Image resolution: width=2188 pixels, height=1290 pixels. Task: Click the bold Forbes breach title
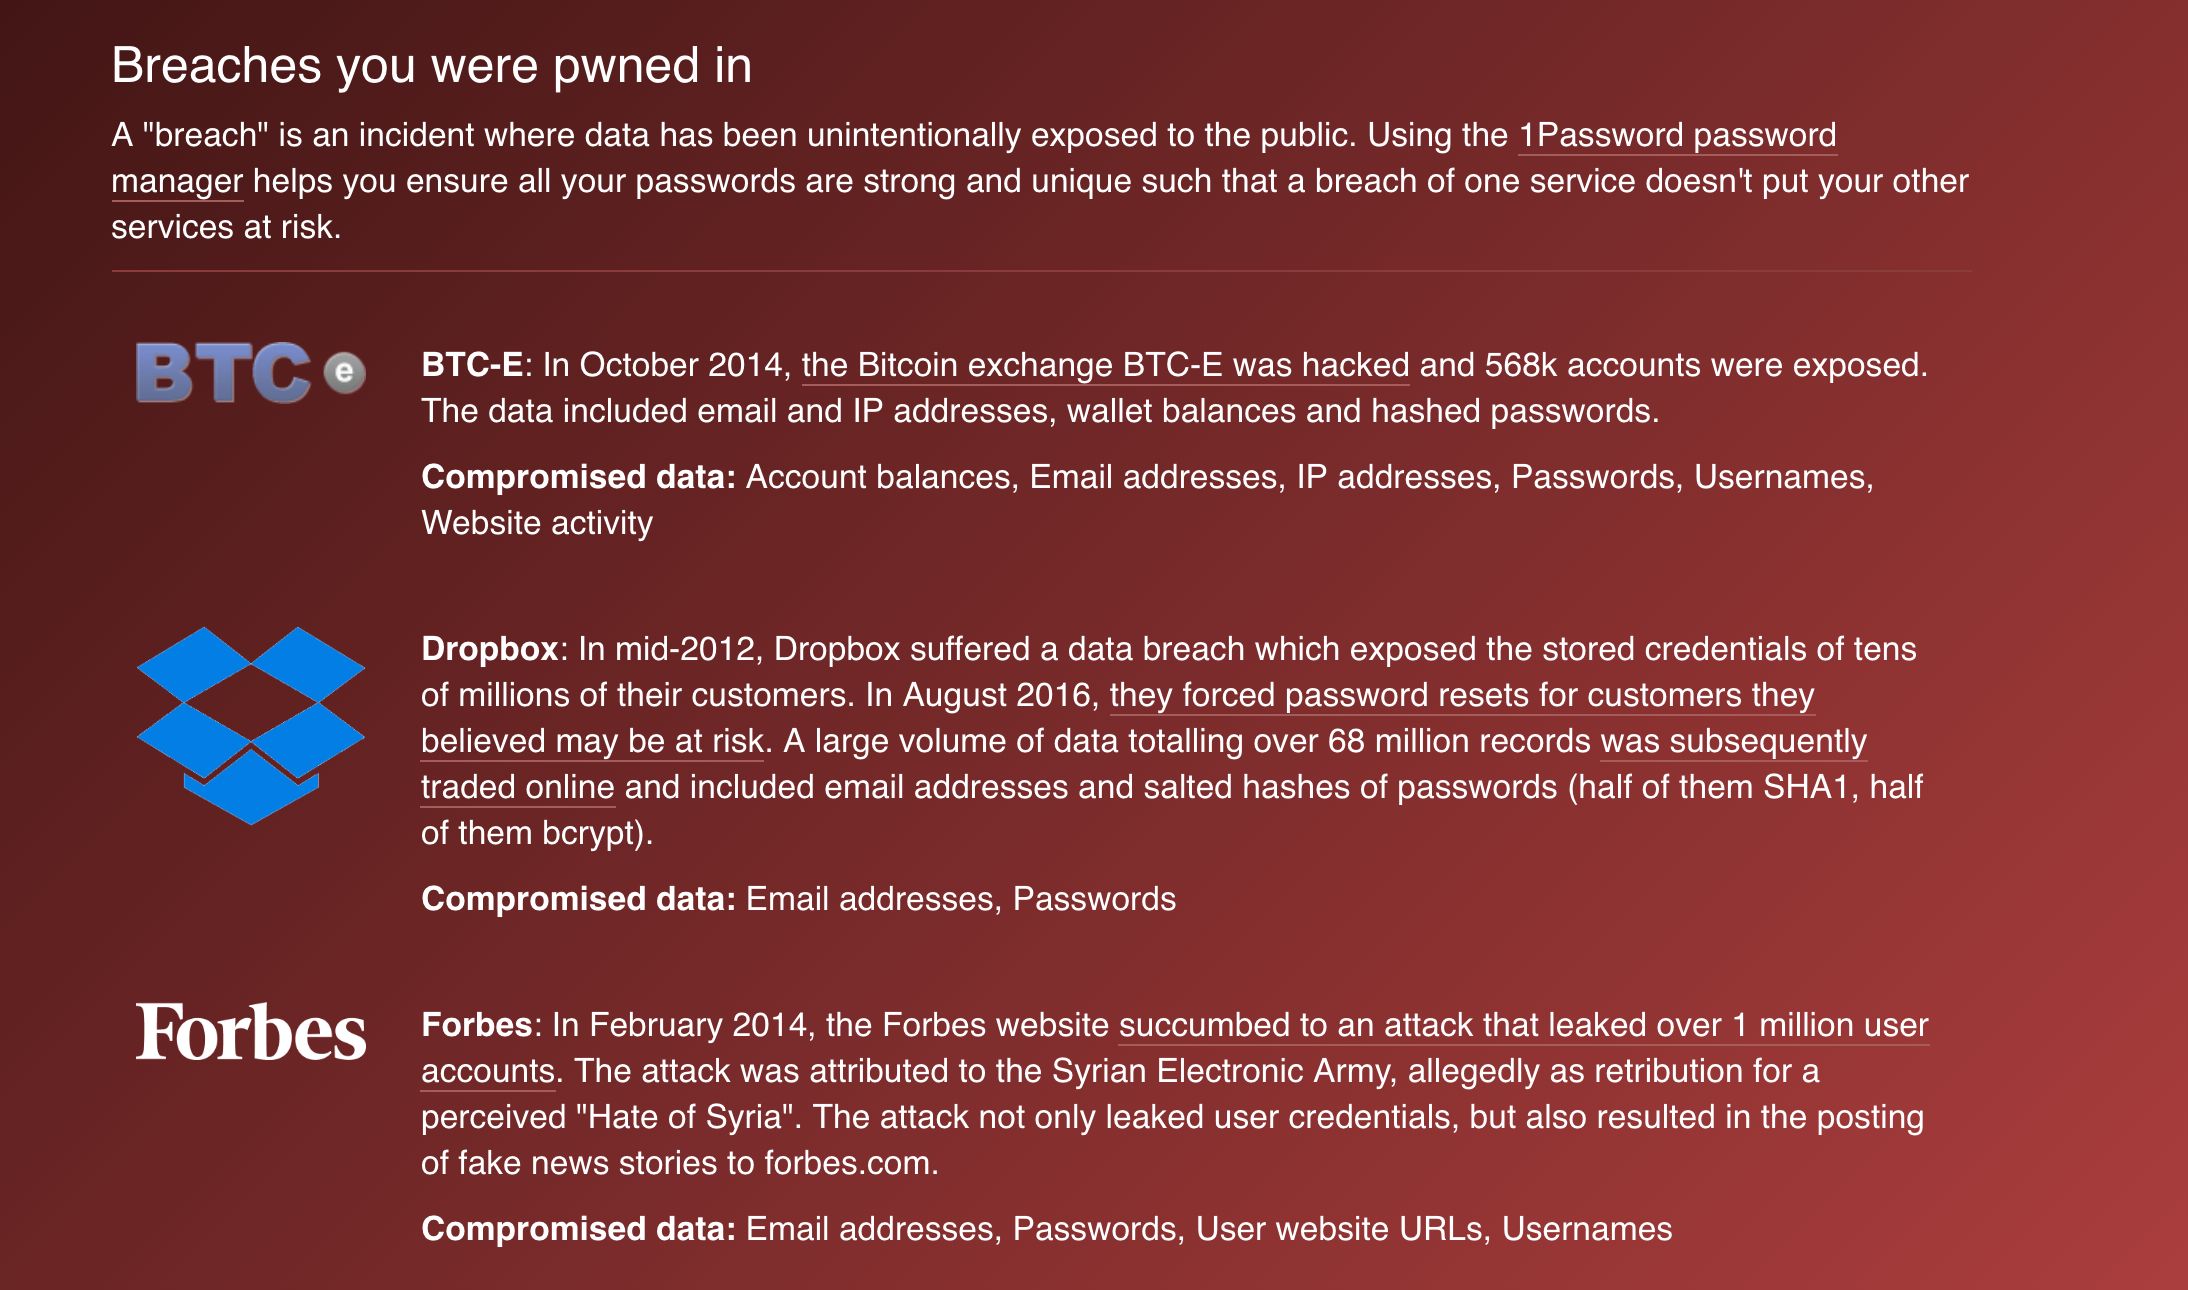click(x=476, y=1025)
